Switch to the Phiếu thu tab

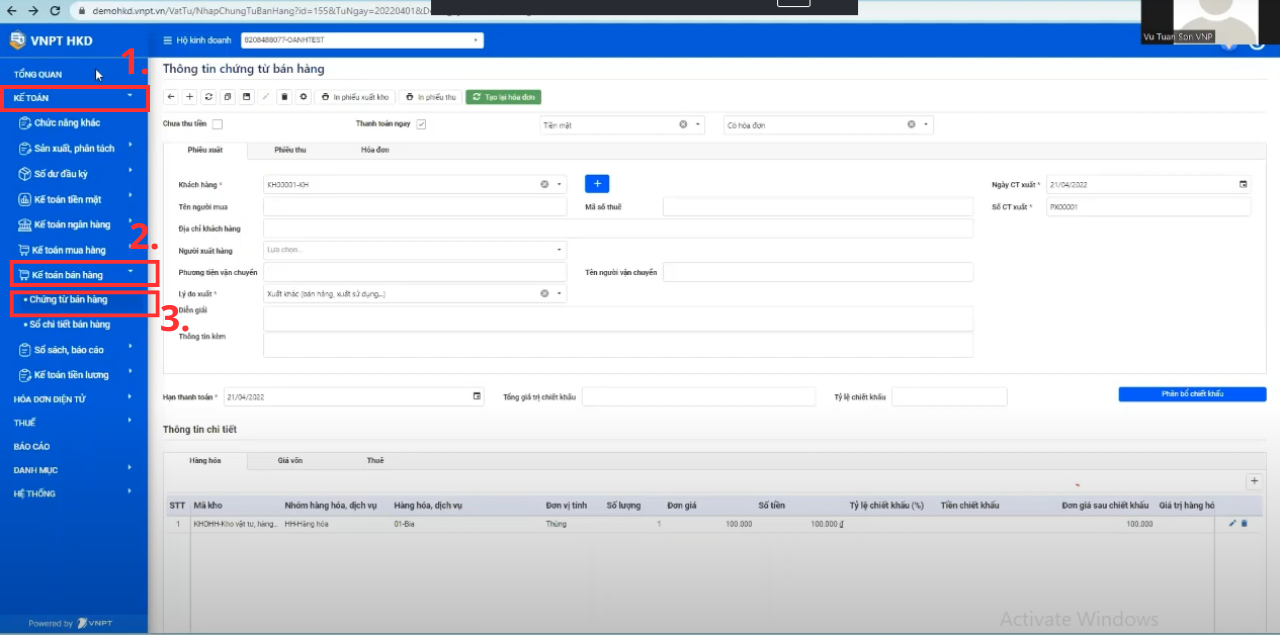point(290,150)
